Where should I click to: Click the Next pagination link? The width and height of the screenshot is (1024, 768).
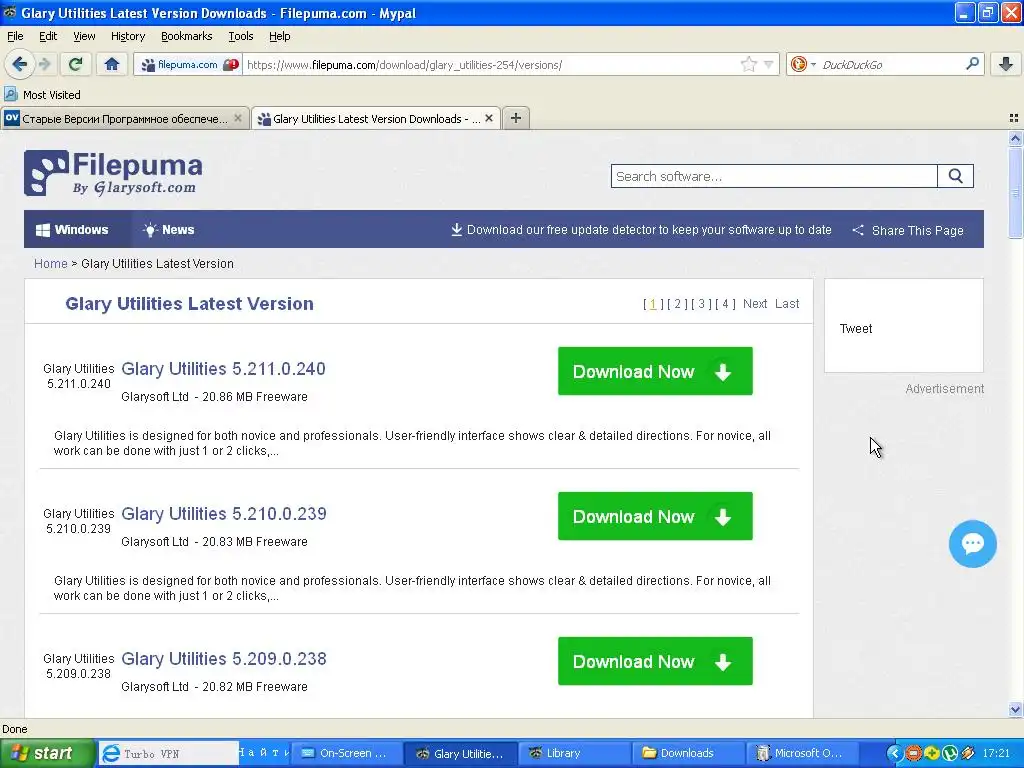pos(755,304)
